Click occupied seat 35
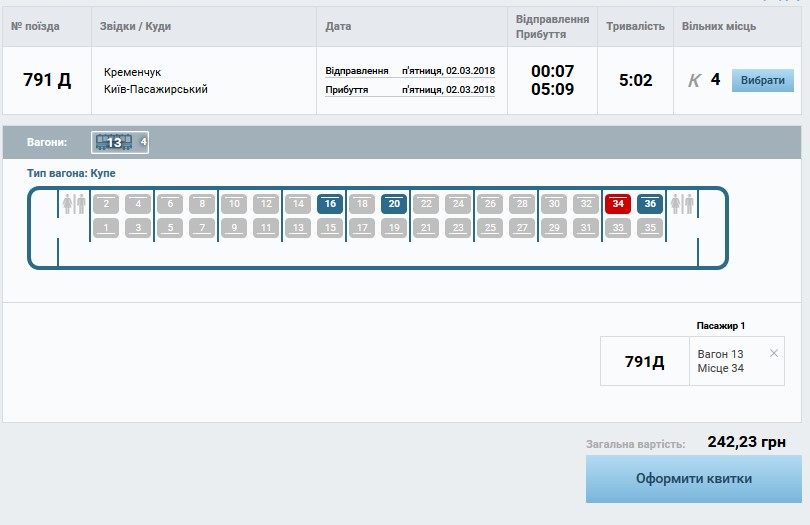The width and height of the screenshot is (810, 525). 650,228
